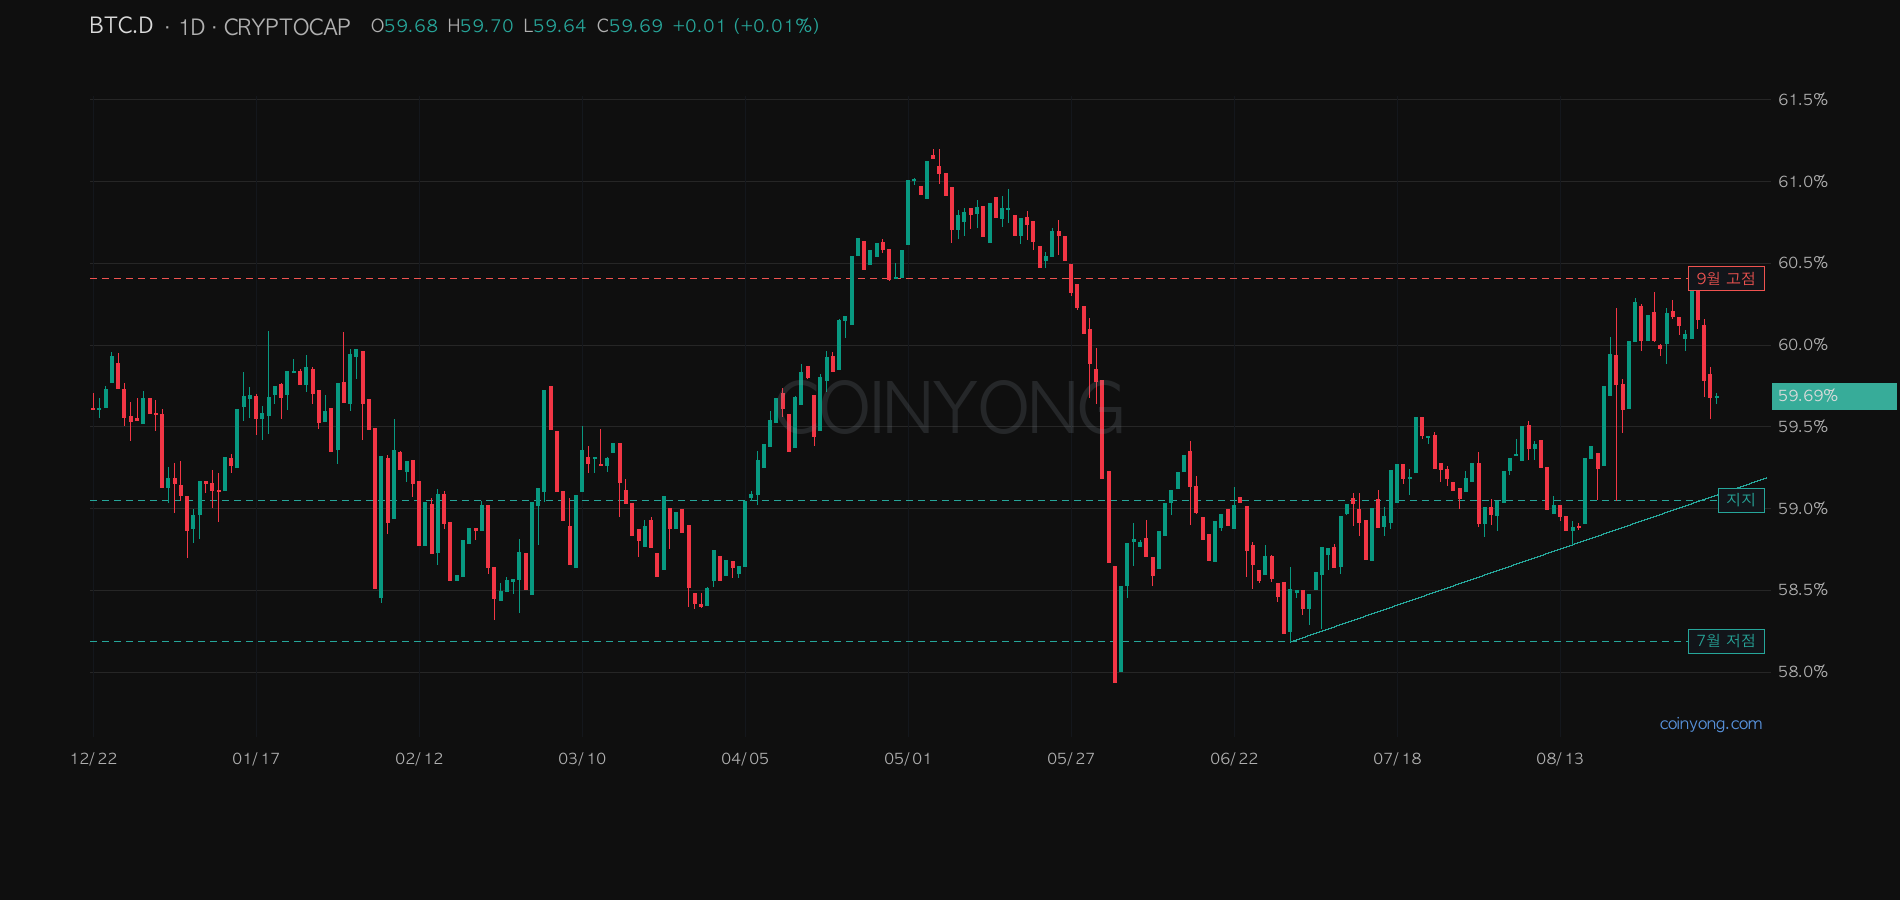Click the 04/05 date axis label
1900x900 pixels.
click(x=745, y=759)
